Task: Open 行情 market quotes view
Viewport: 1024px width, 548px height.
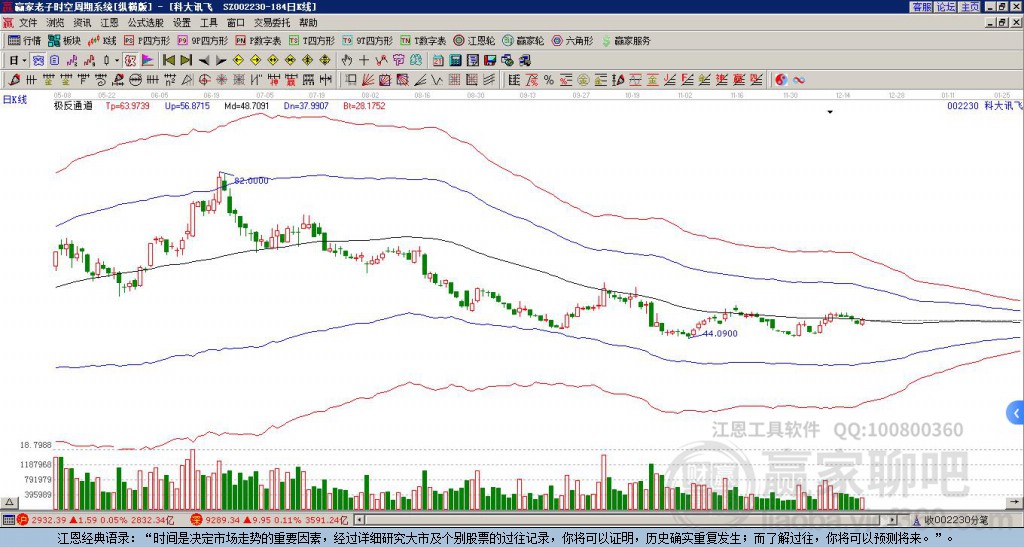Action: click(x=24, y=41)
